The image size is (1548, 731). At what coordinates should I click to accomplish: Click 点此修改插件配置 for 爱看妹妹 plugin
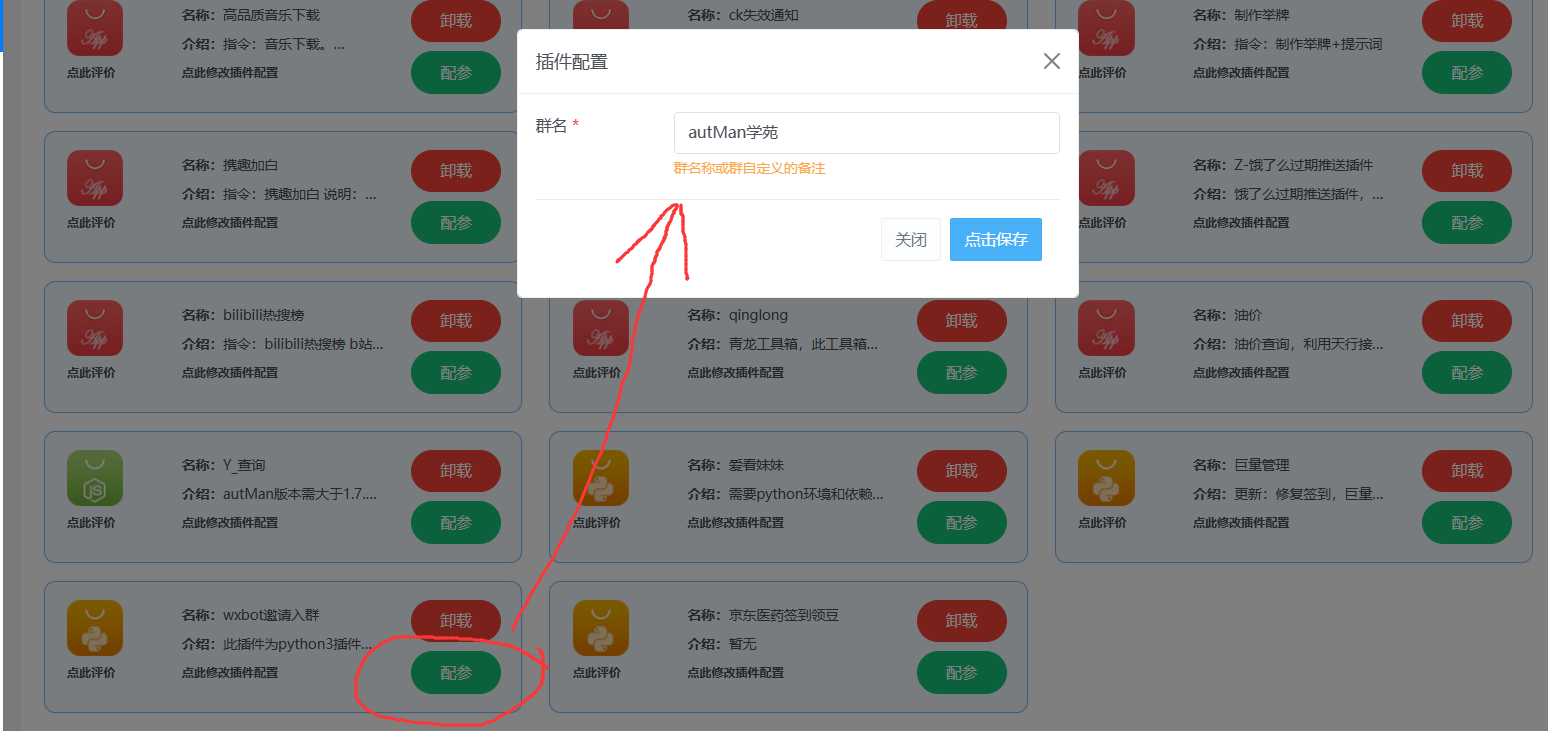point(736,522)
